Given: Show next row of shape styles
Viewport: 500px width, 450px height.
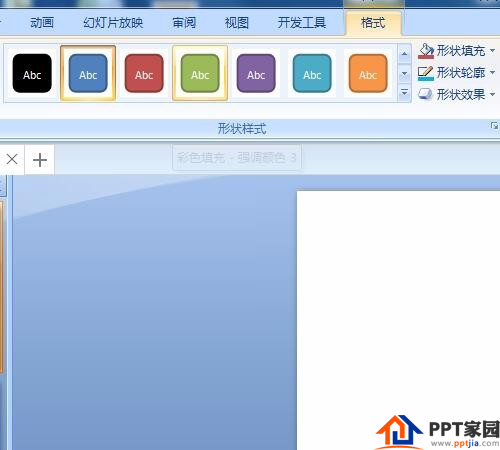Looking at the screenshot, I should point(404,73).
